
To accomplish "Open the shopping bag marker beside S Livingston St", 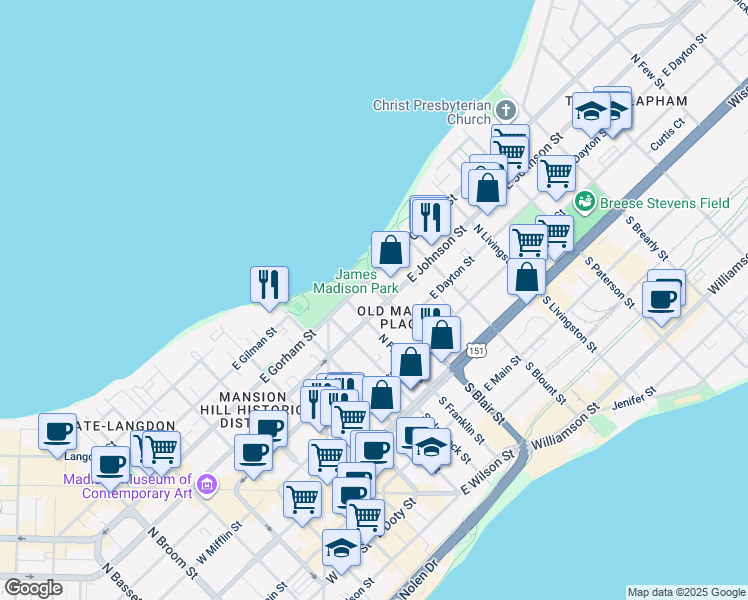I will 526,277.
